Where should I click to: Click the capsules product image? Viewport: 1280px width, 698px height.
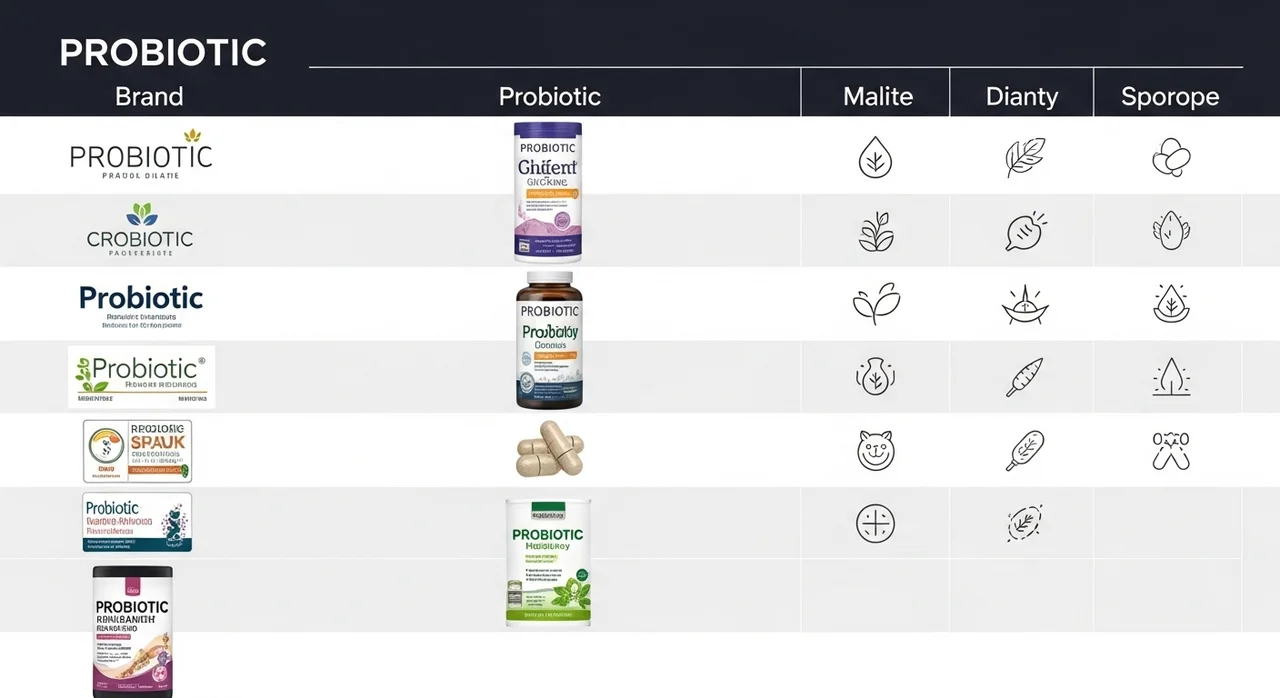click(x=549, y=448)
